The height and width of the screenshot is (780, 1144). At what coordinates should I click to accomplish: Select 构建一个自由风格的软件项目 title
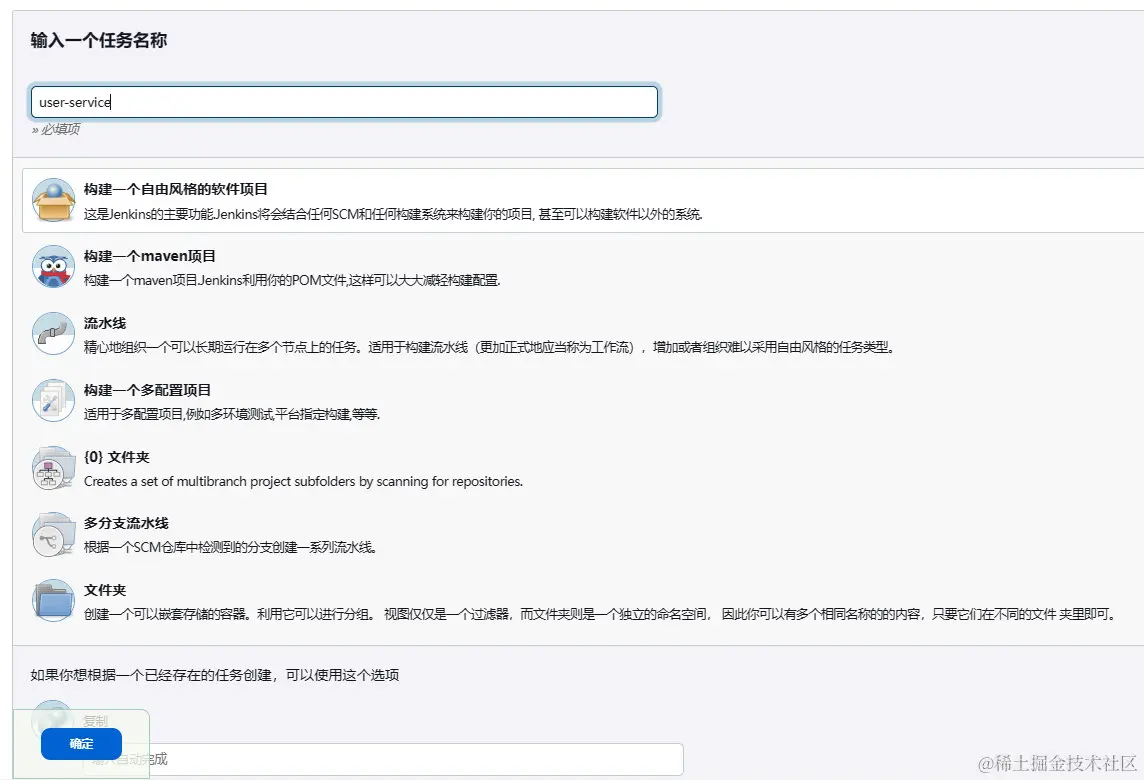pos(176,190)
